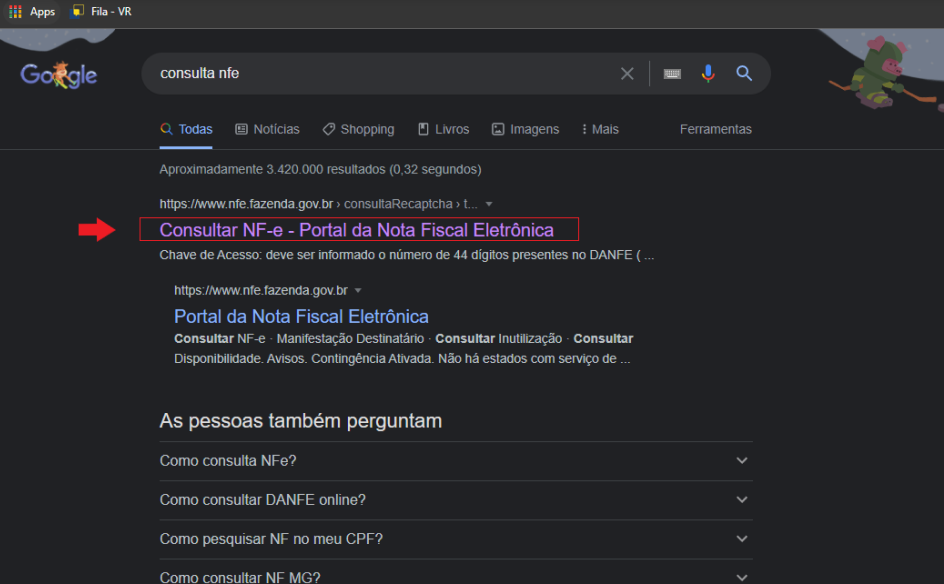The width and height of the screenshot is (944, 584).
Task: Clear the search box with the X icon
Action: (x=627, y=73)
